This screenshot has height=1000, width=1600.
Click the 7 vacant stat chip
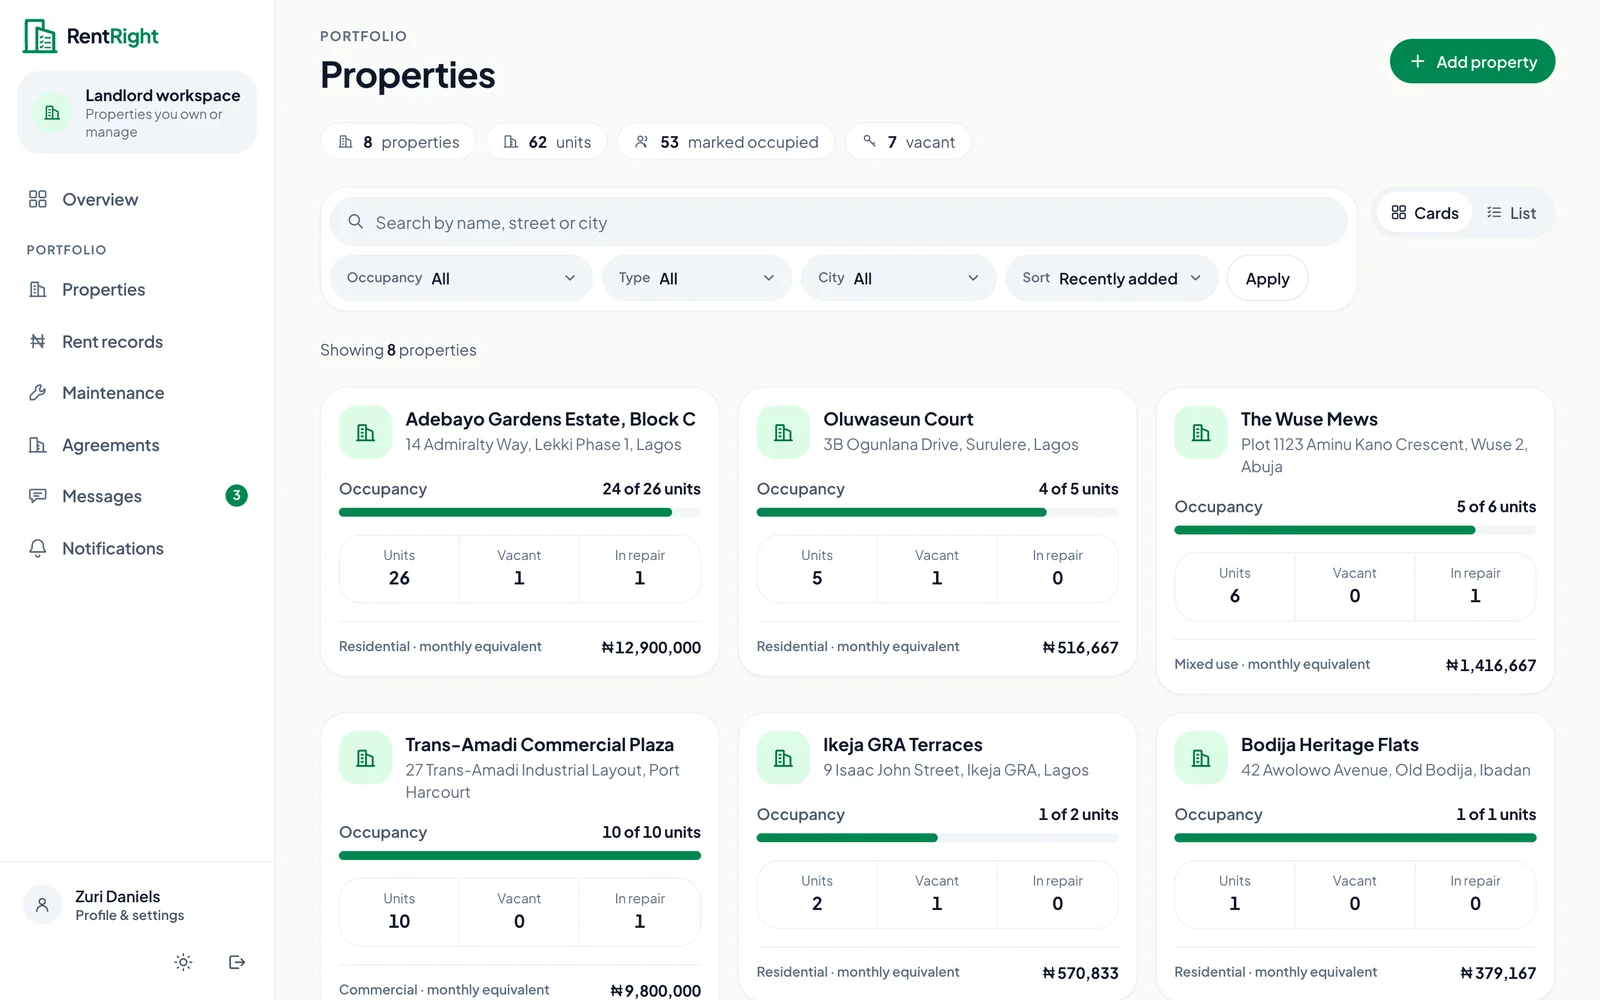pos(908,142)
